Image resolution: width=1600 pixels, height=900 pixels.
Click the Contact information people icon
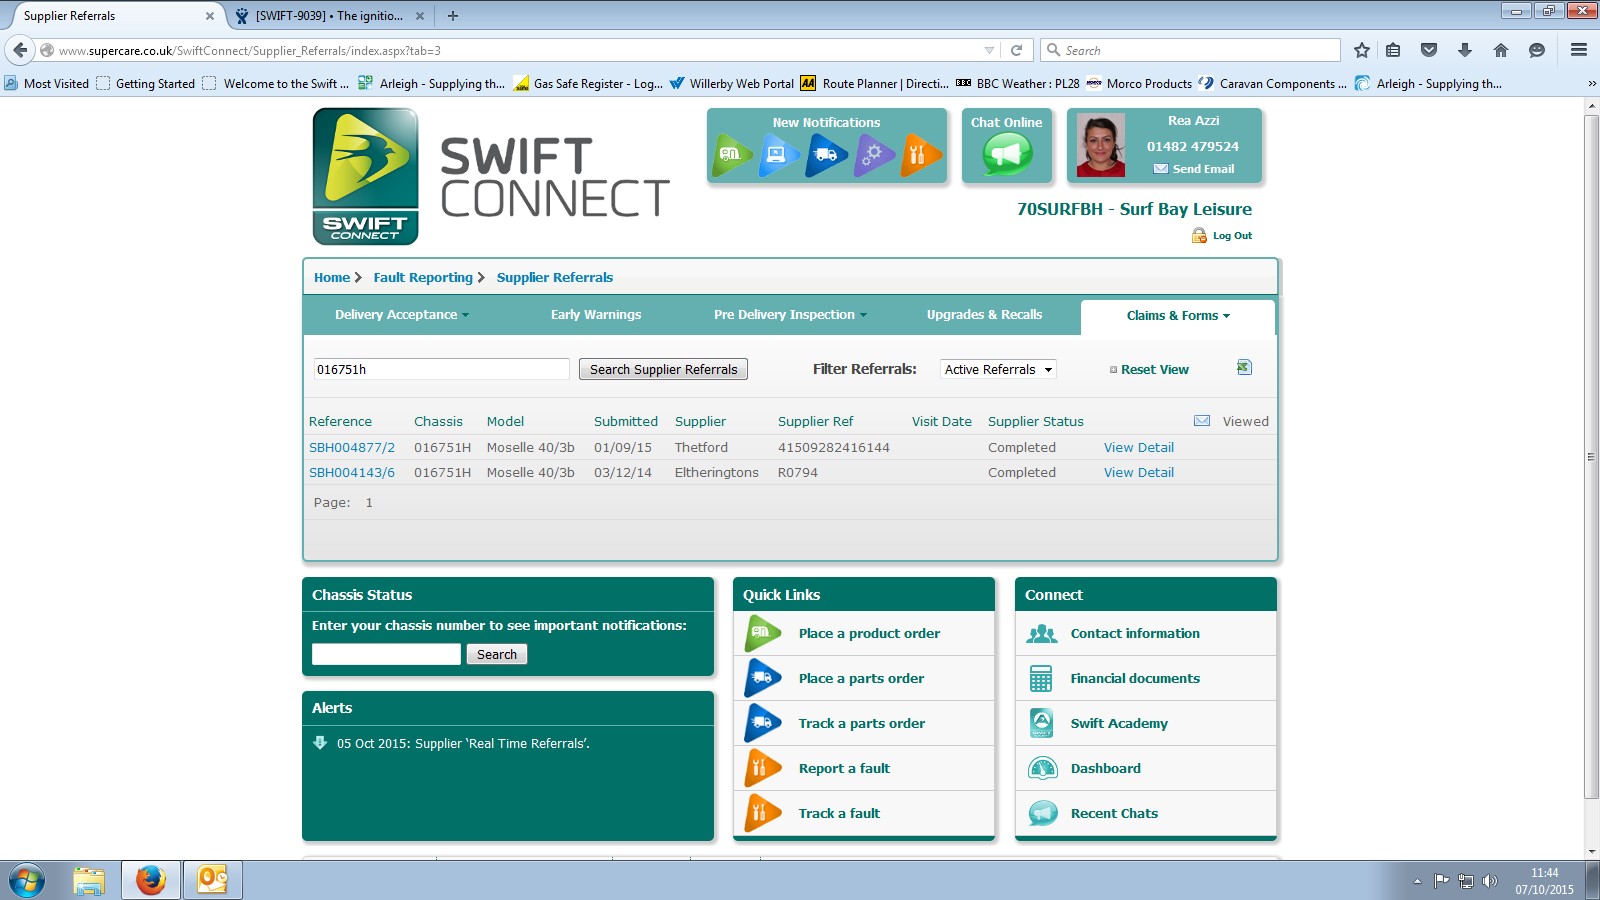1042,633
